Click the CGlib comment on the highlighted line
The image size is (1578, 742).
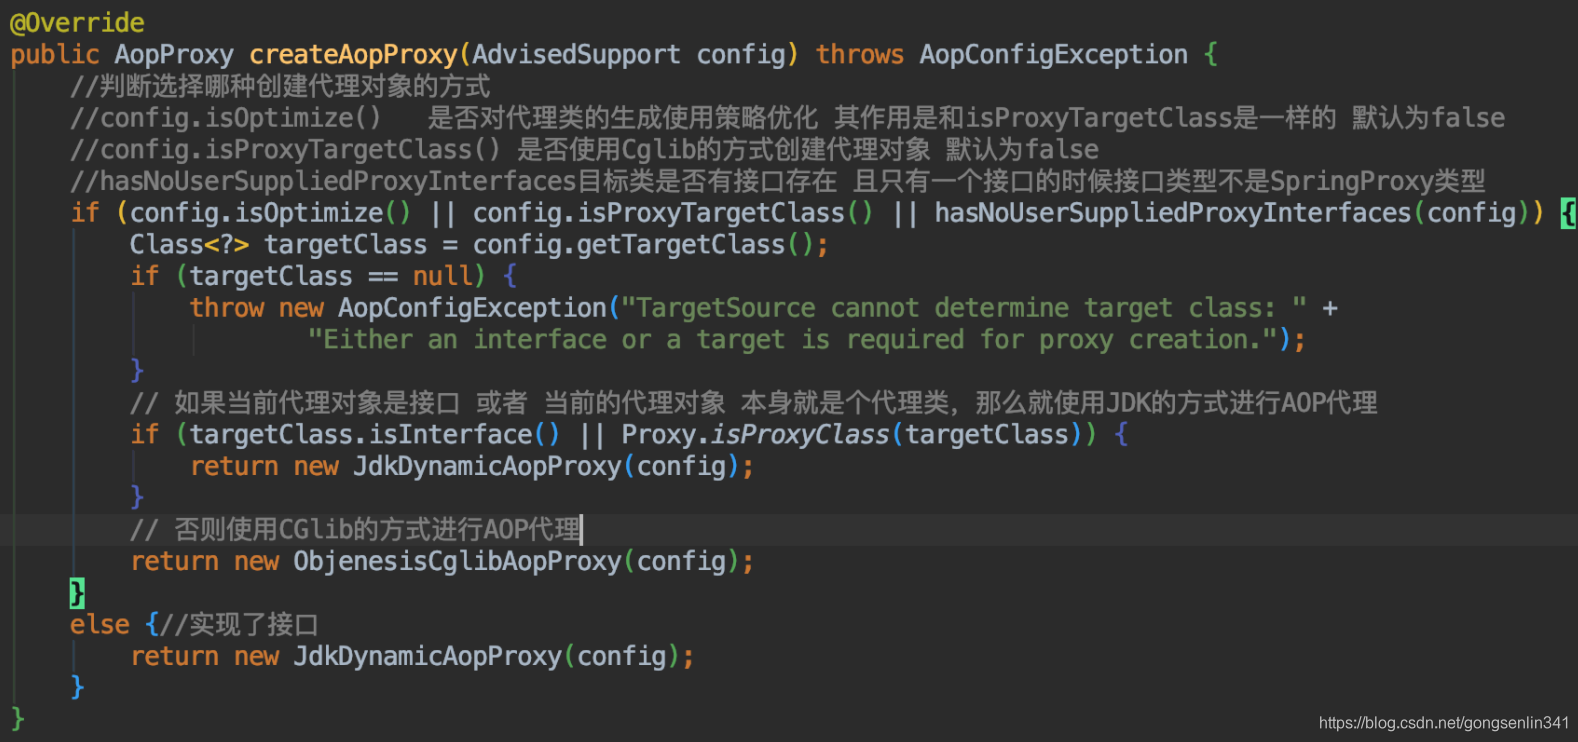coord(356,530)
